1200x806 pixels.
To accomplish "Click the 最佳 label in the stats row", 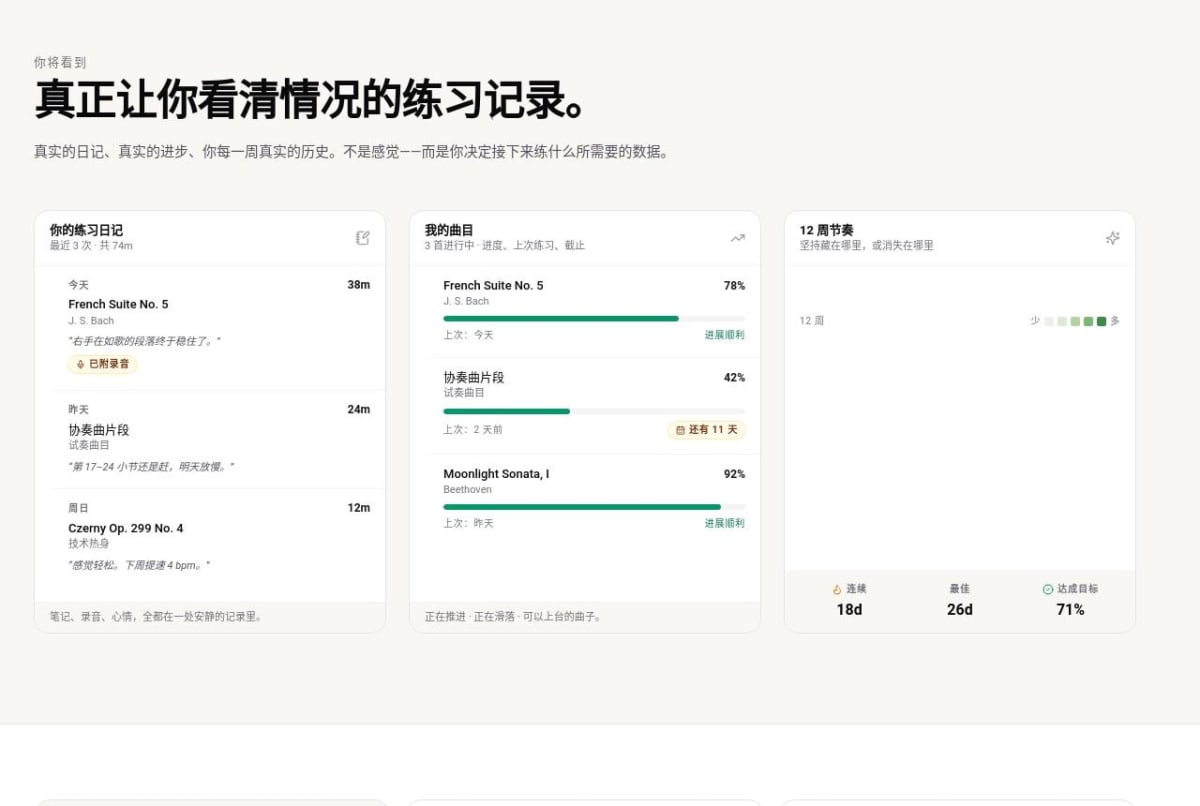I will [x=960, y=589].
